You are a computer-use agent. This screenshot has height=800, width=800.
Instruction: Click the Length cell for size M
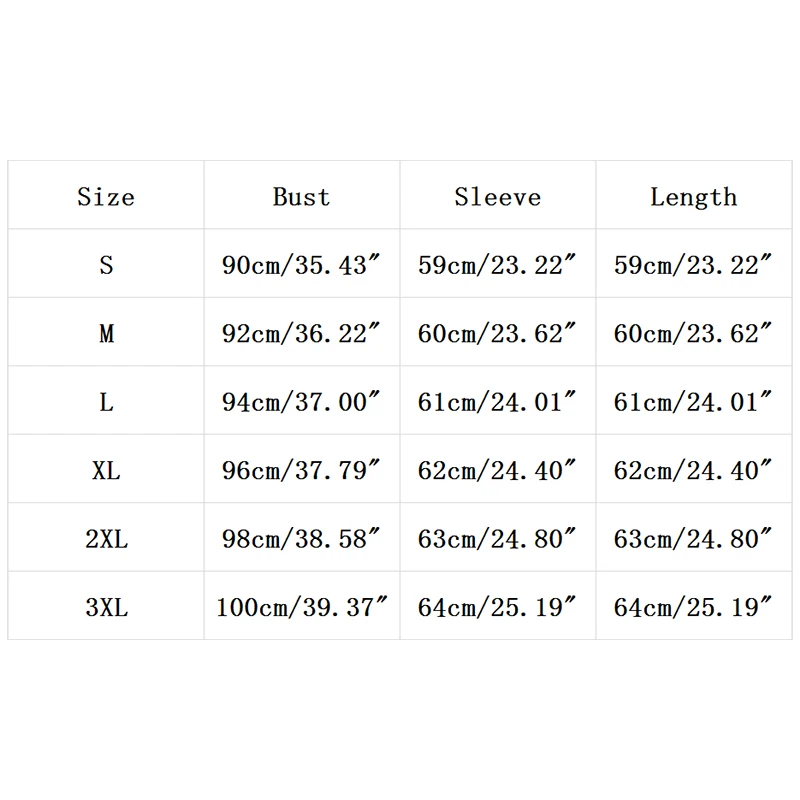693,333
